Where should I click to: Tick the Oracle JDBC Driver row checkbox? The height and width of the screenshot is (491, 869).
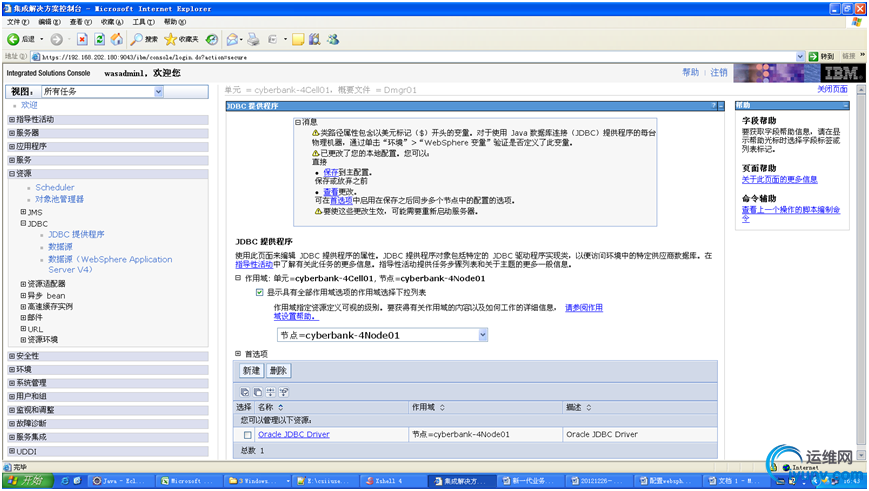pos(248,435)
